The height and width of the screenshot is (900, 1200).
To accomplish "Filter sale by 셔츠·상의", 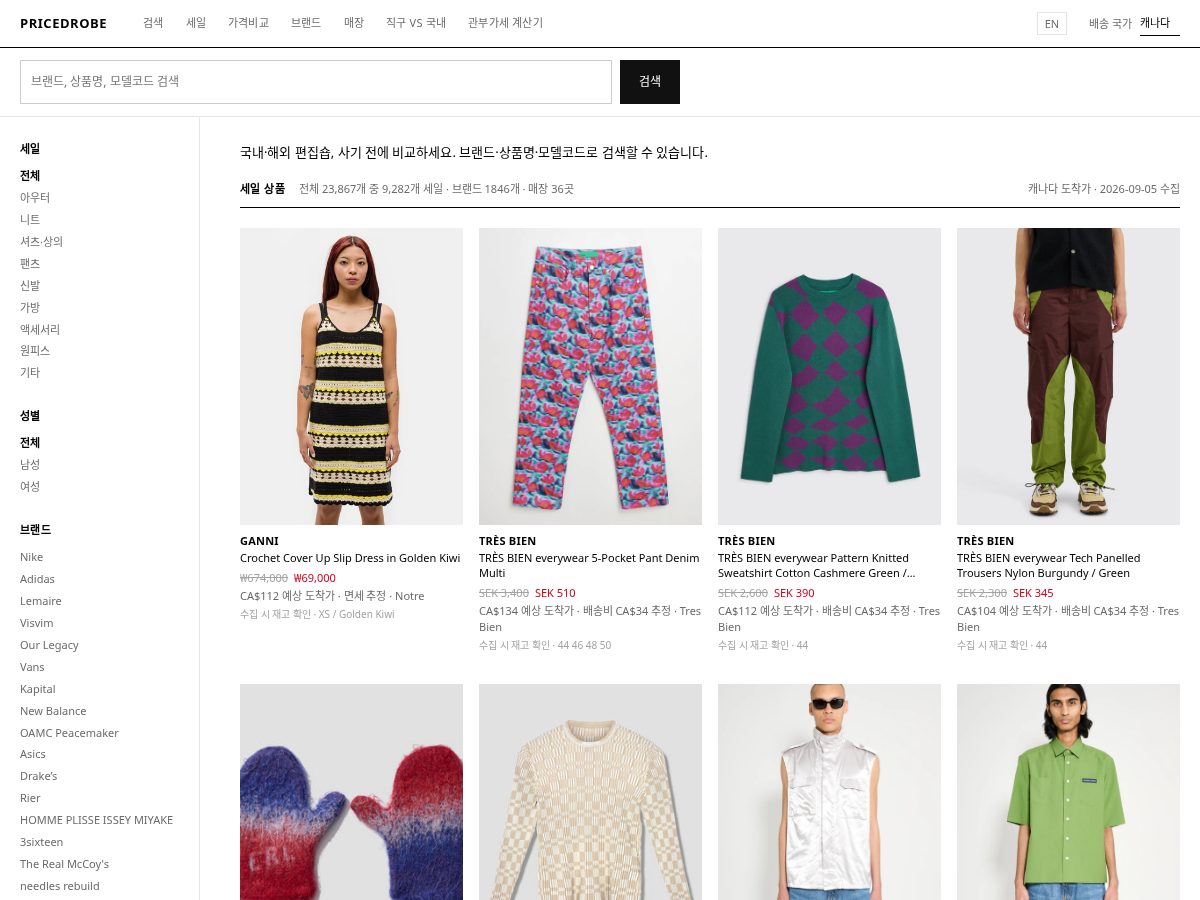I will tap(42, 241).
